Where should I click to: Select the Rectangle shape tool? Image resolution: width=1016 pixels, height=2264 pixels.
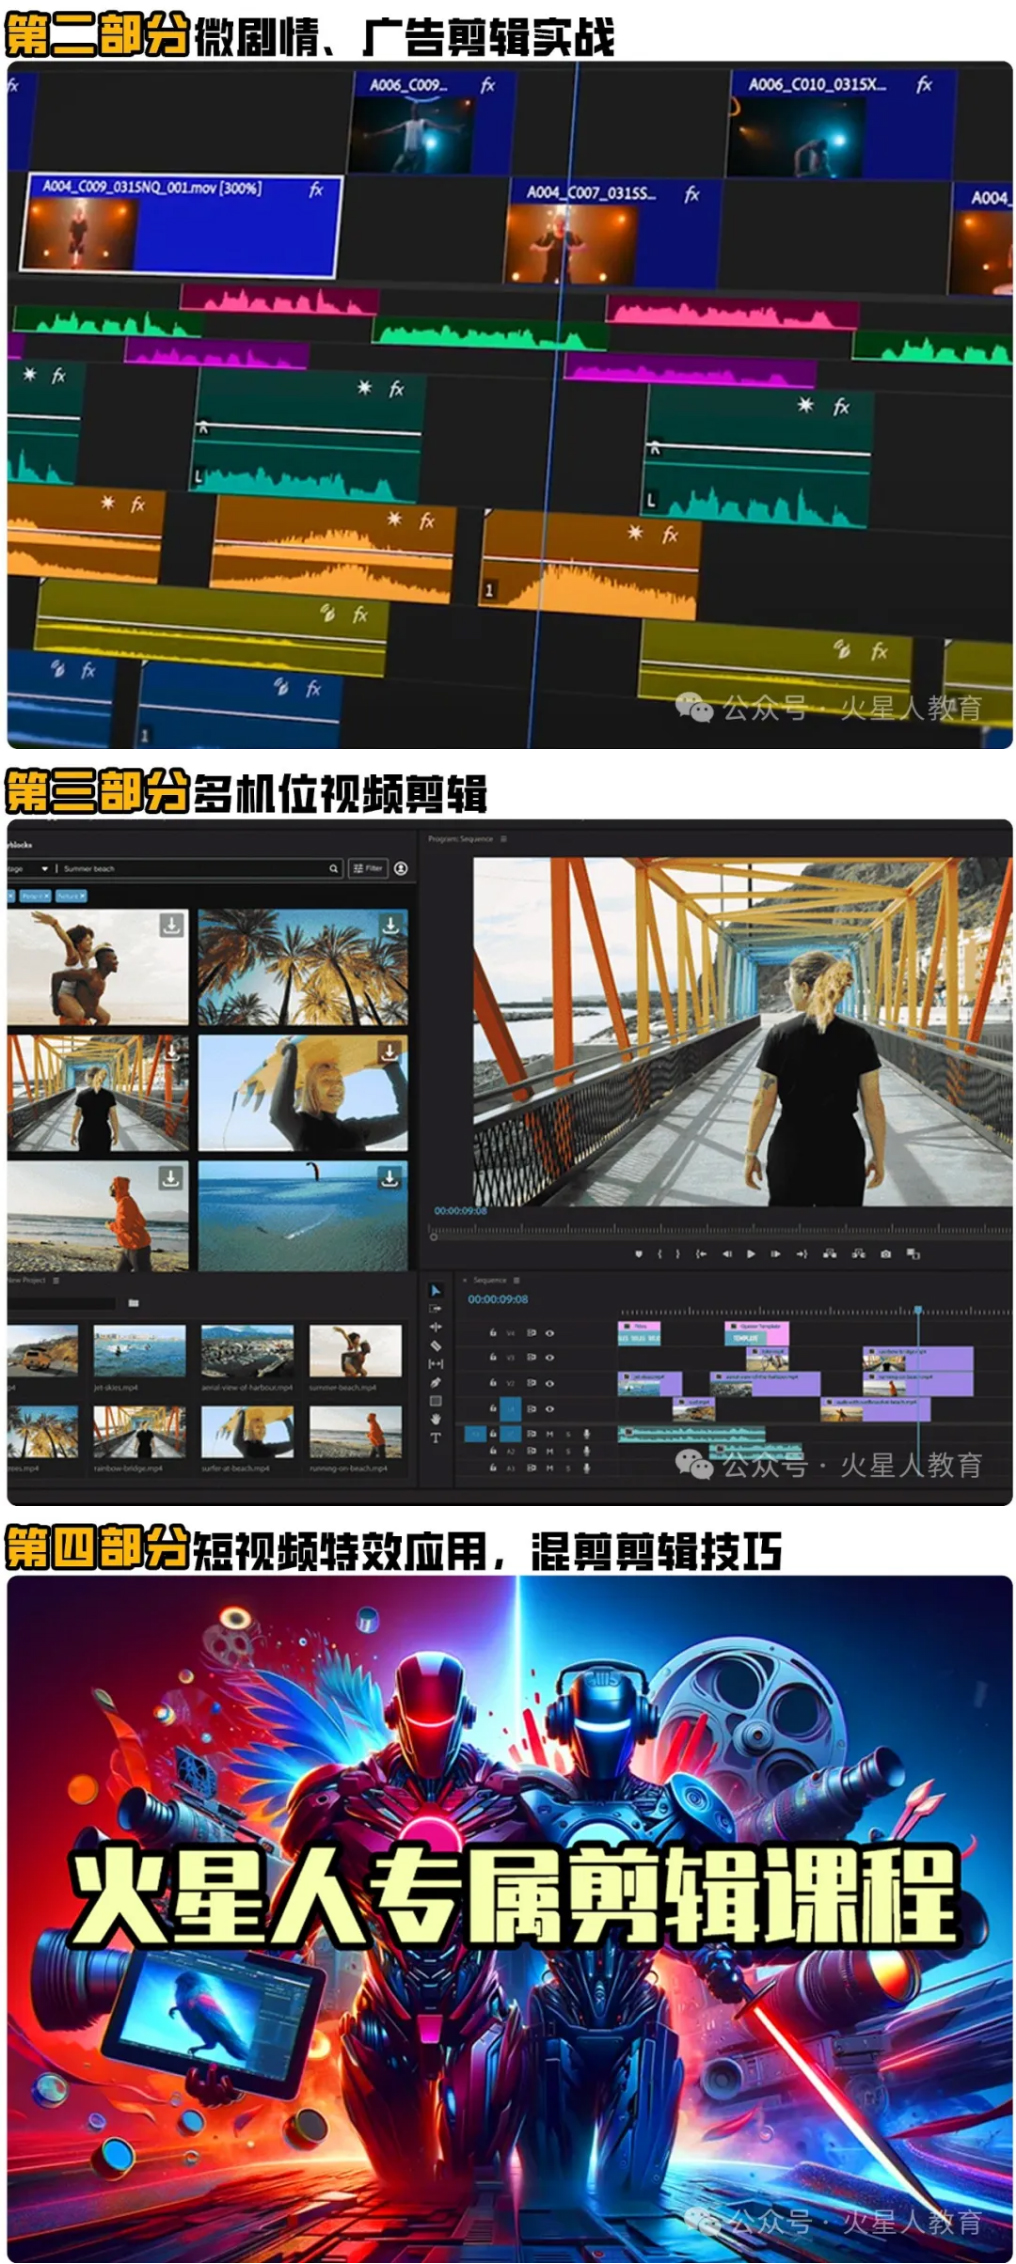point(435,1400)
